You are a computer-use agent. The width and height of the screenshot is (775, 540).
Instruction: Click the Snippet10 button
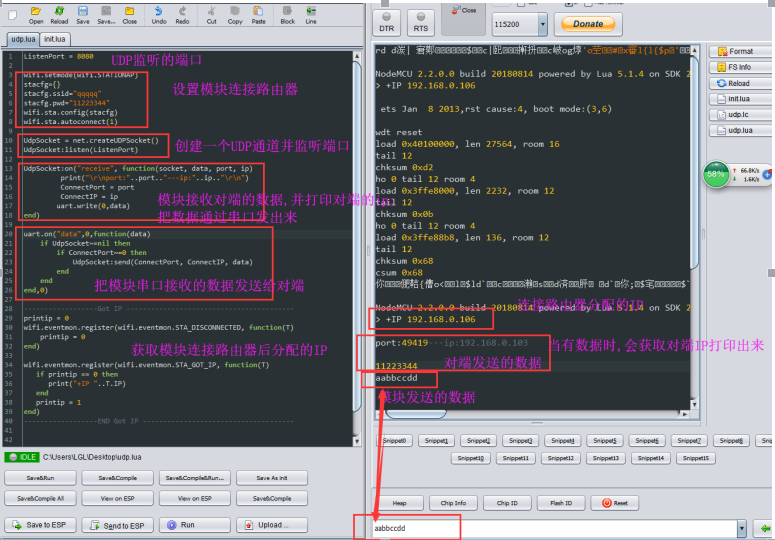click(471, 458)
